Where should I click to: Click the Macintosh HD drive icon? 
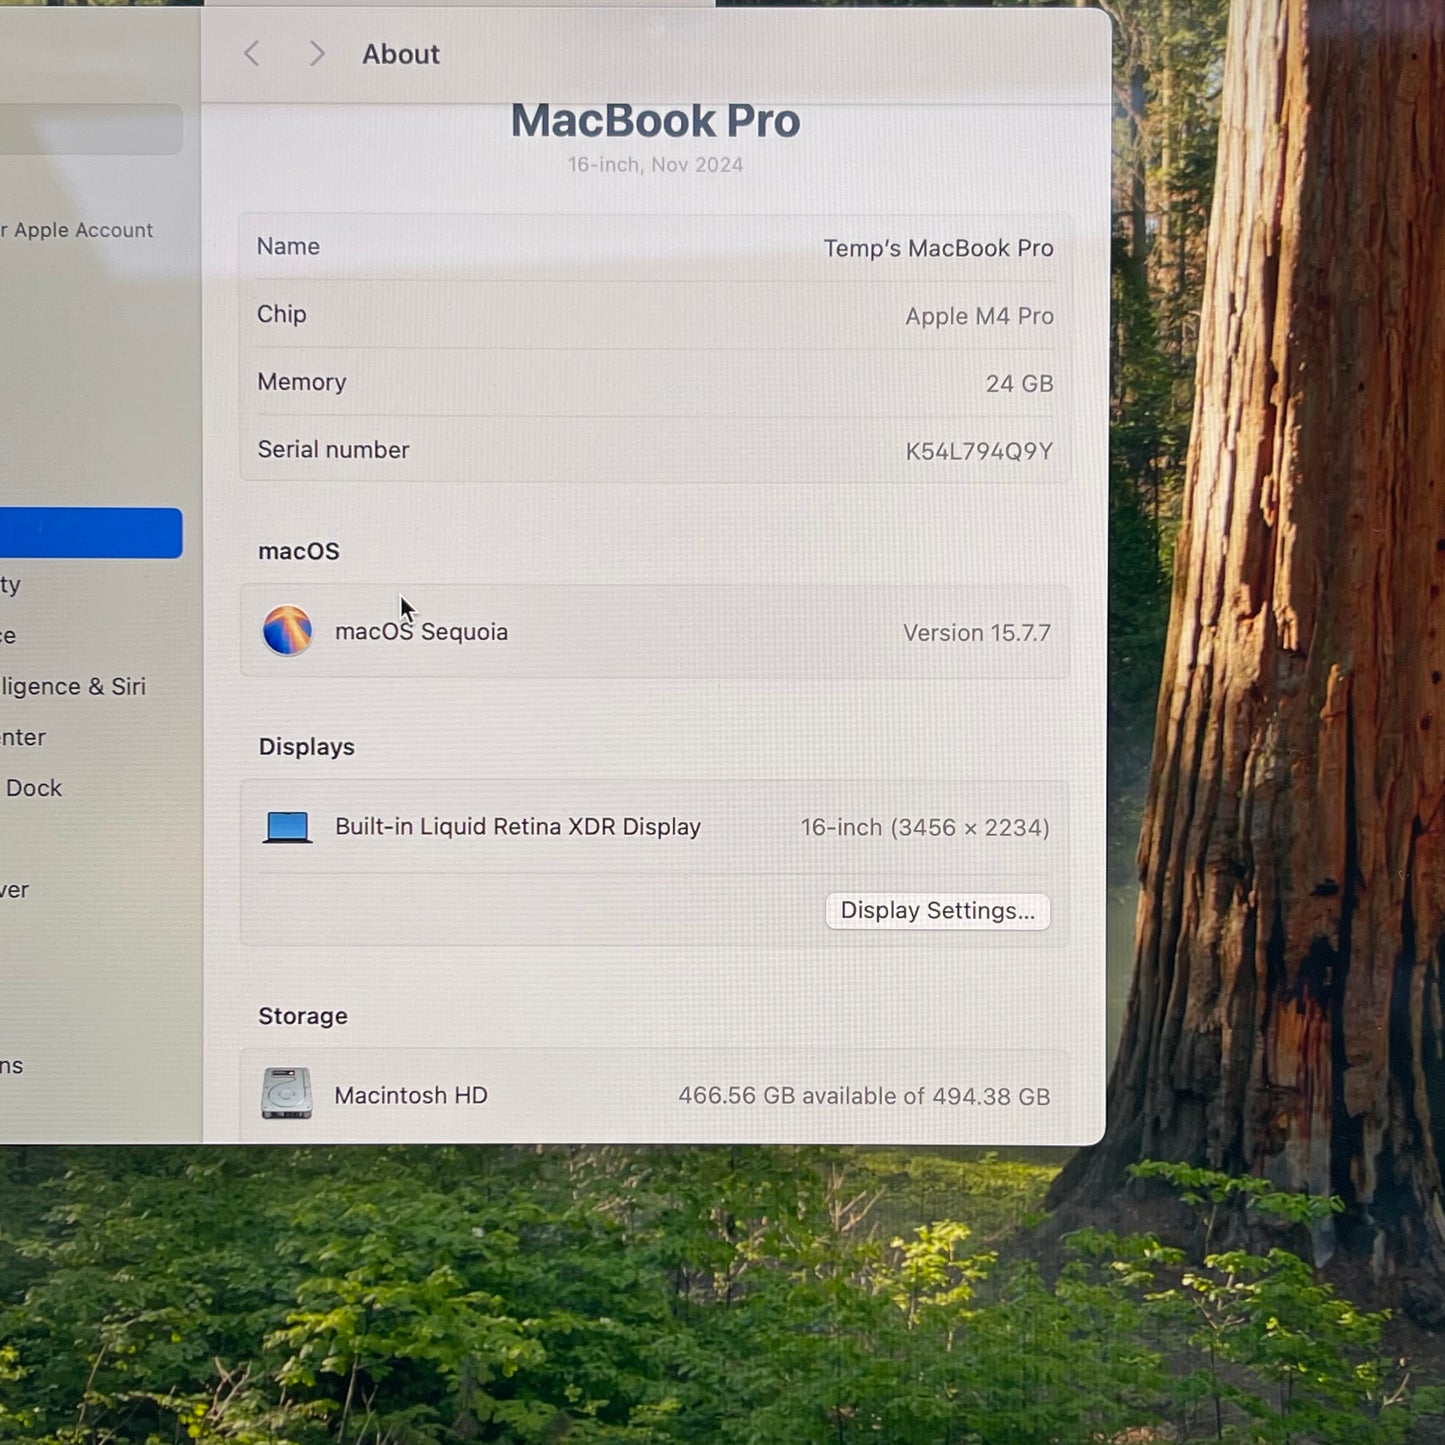[287, 1094]
